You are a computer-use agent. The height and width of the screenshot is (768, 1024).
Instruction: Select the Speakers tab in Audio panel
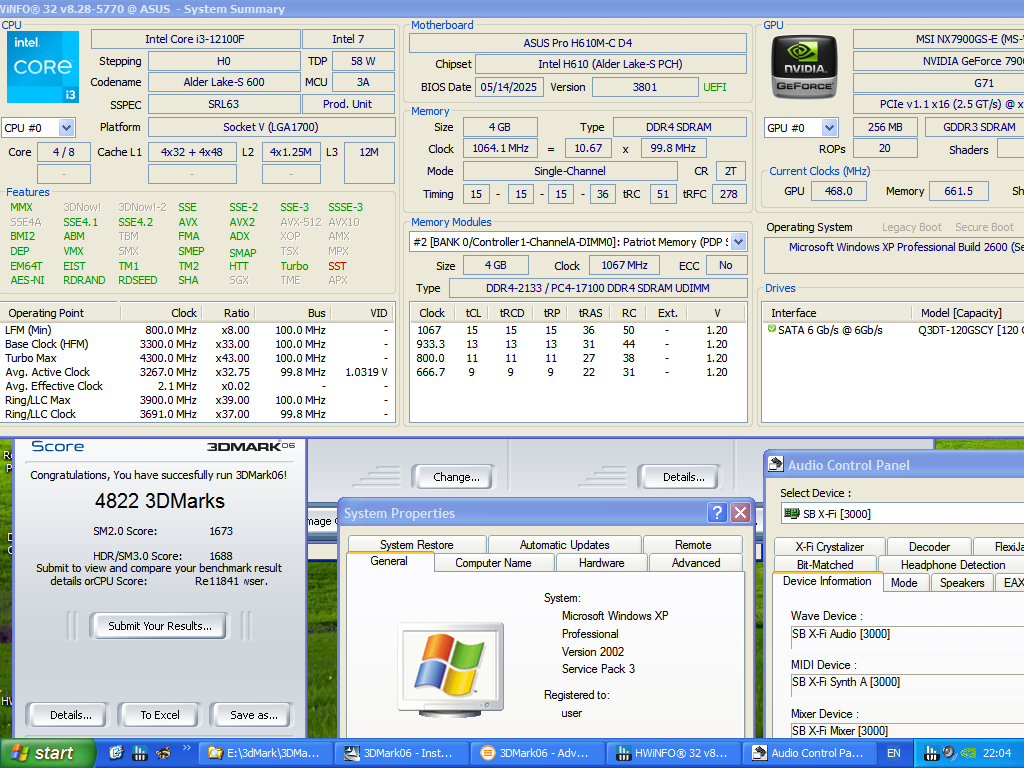(962, 583)
